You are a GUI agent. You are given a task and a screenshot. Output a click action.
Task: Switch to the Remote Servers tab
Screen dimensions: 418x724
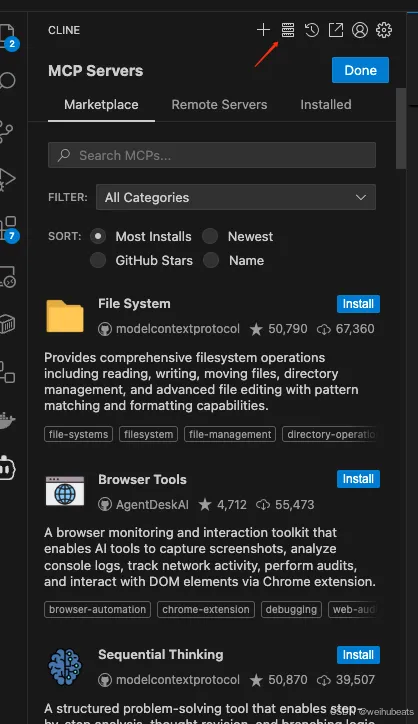coord(219,105)
